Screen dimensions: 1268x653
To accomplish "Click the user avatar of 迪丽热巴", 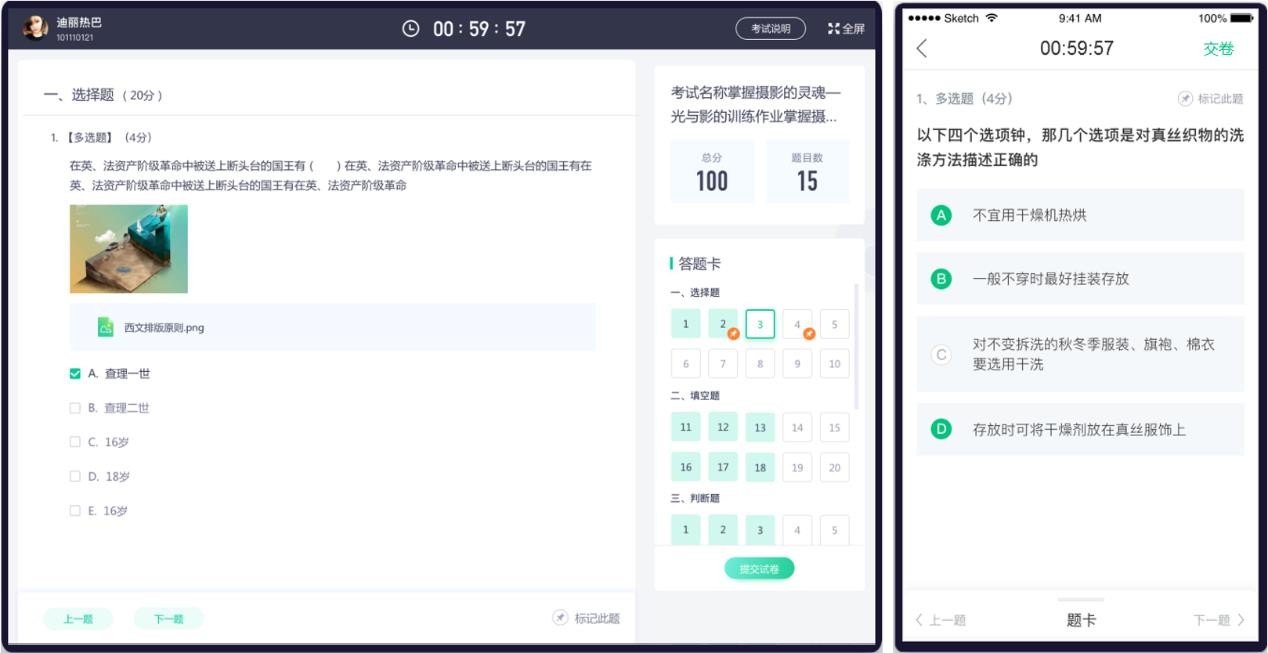I will pyautogui.click(x=36, y=28).
